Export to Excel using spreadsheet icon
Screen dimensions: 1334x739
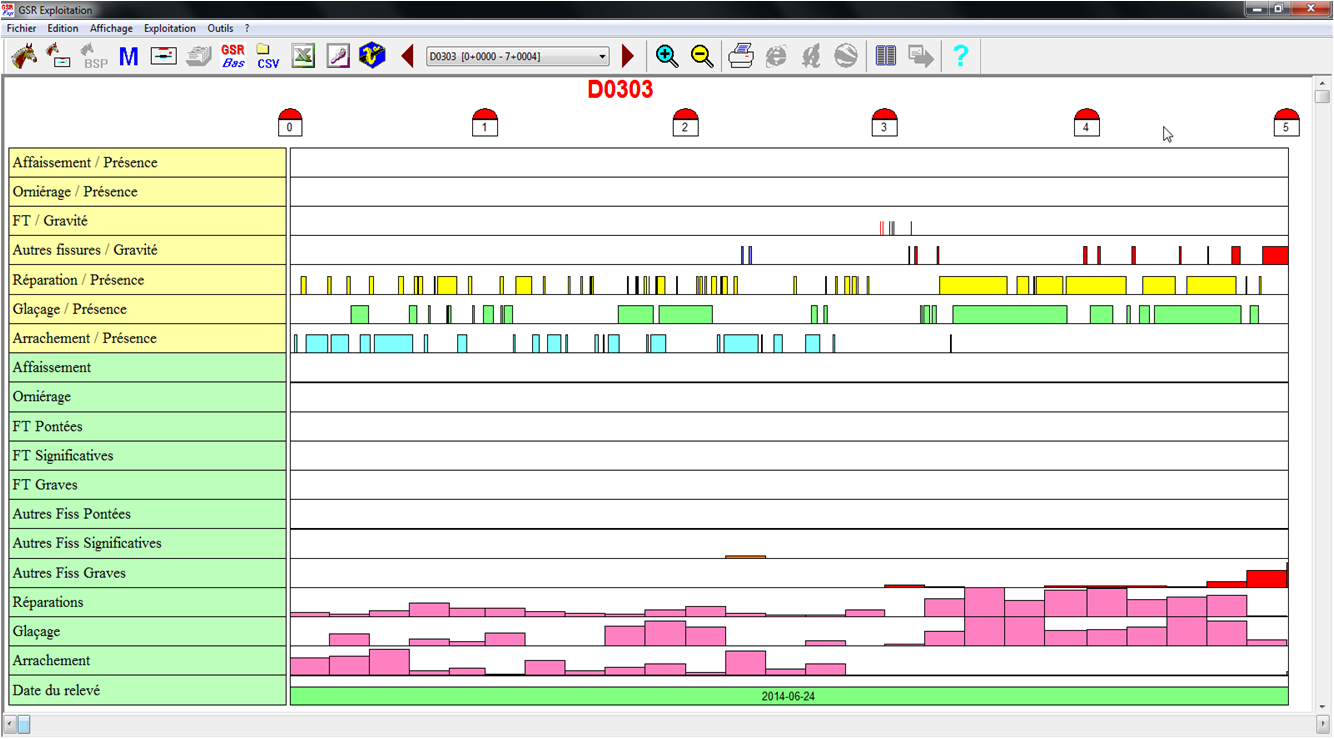[x=303, y=56]
